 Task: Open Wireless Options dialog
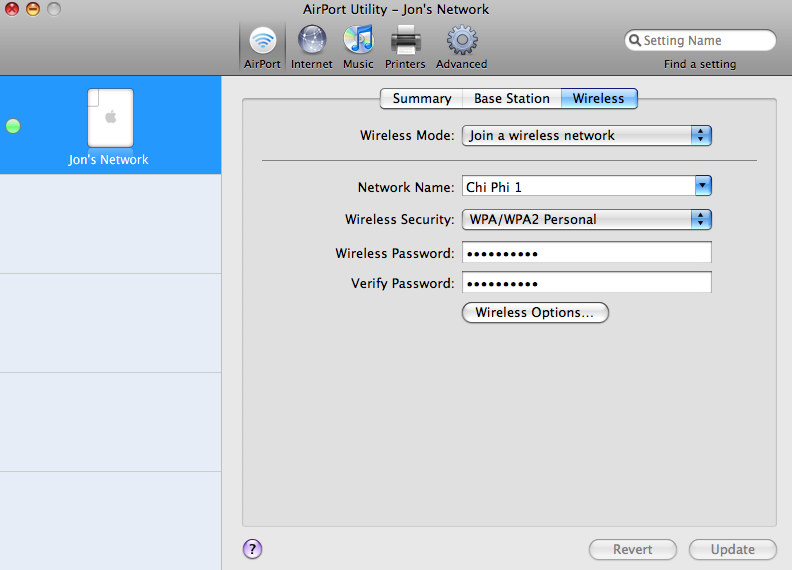(x=535, y=312)
